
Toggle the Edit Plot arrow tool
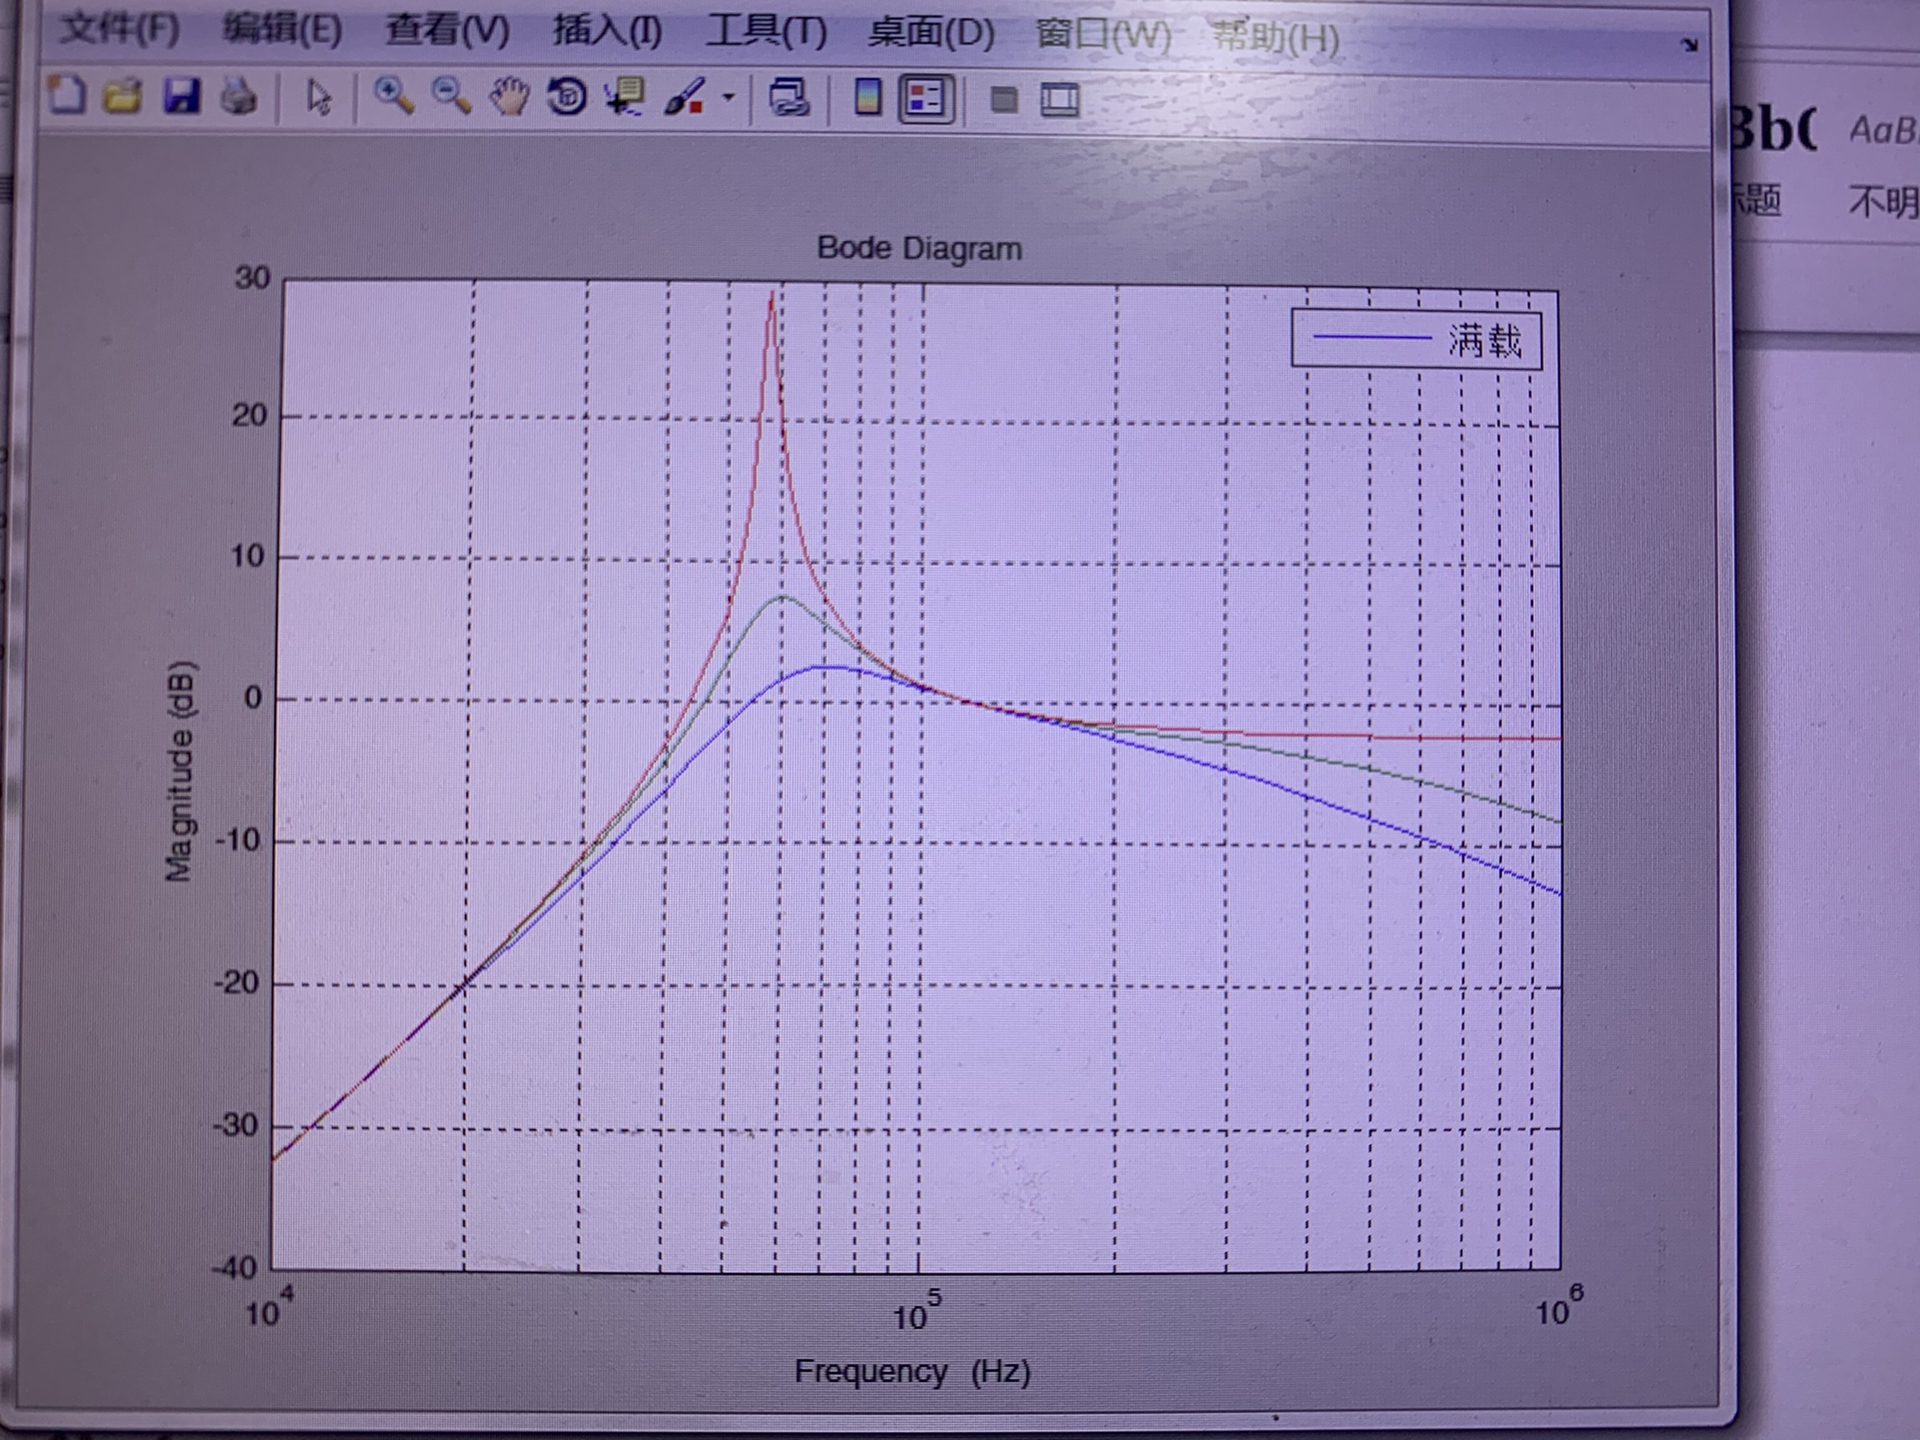[x=318, y=98]
